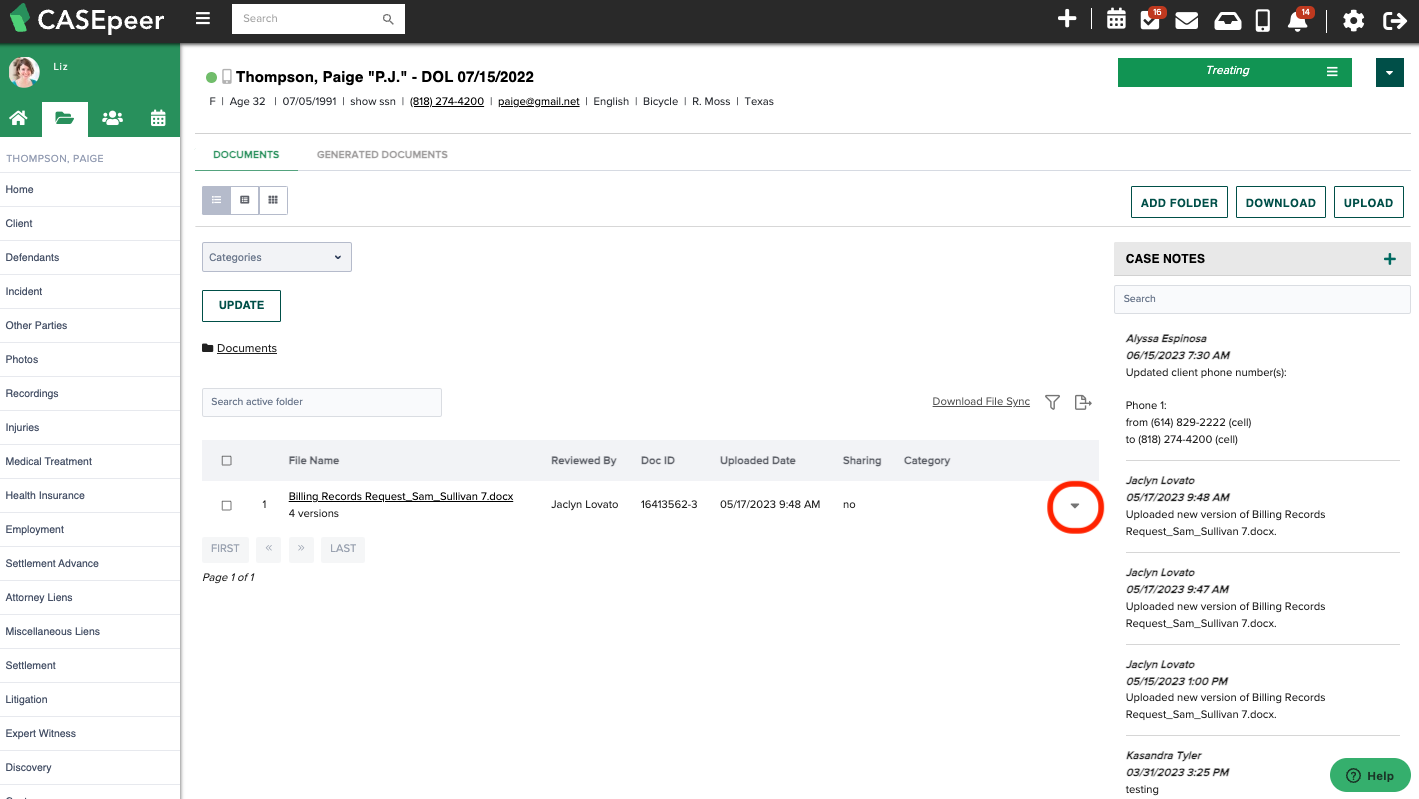Viewport: 1419px width, 799px height.
Task: Expand the row actions arrow for Billing Records file
Action: click(1075, 506)
